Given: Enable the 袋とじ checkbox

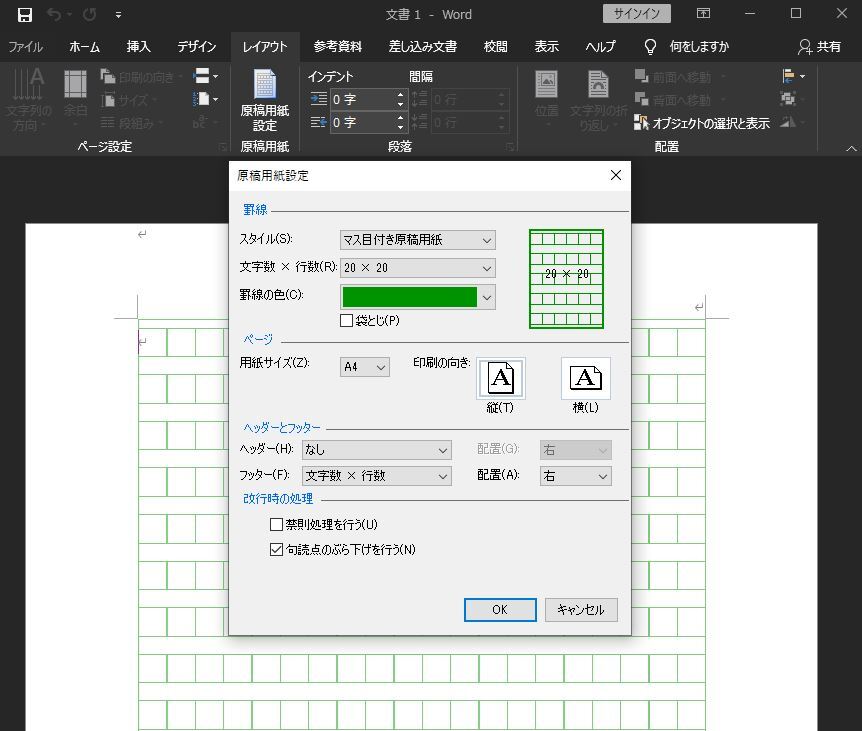Looking at the screenshot, I should click(x=347, y=321).
